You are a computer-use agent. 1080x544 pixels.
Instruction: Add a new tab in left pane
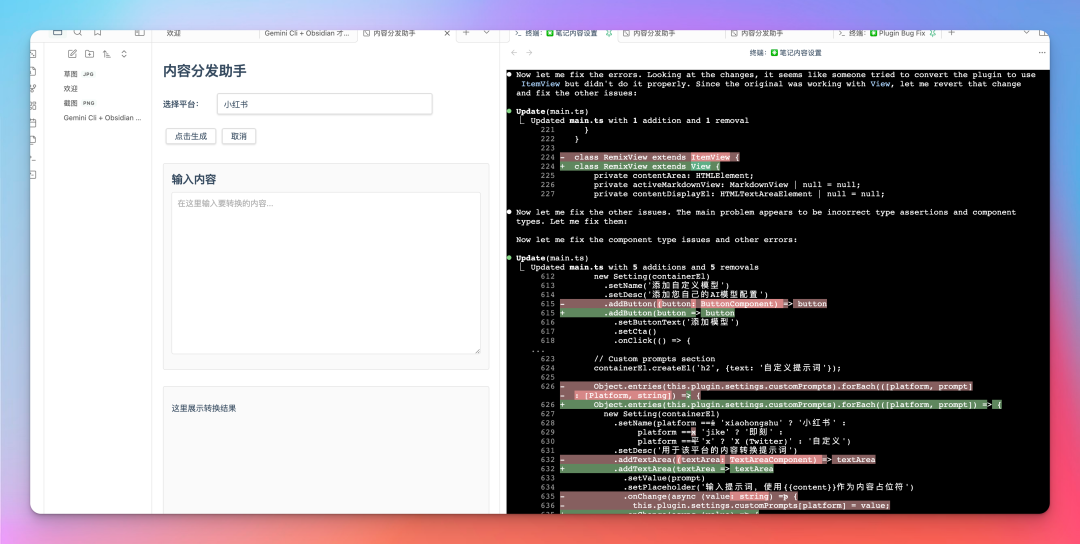[466, 32]
